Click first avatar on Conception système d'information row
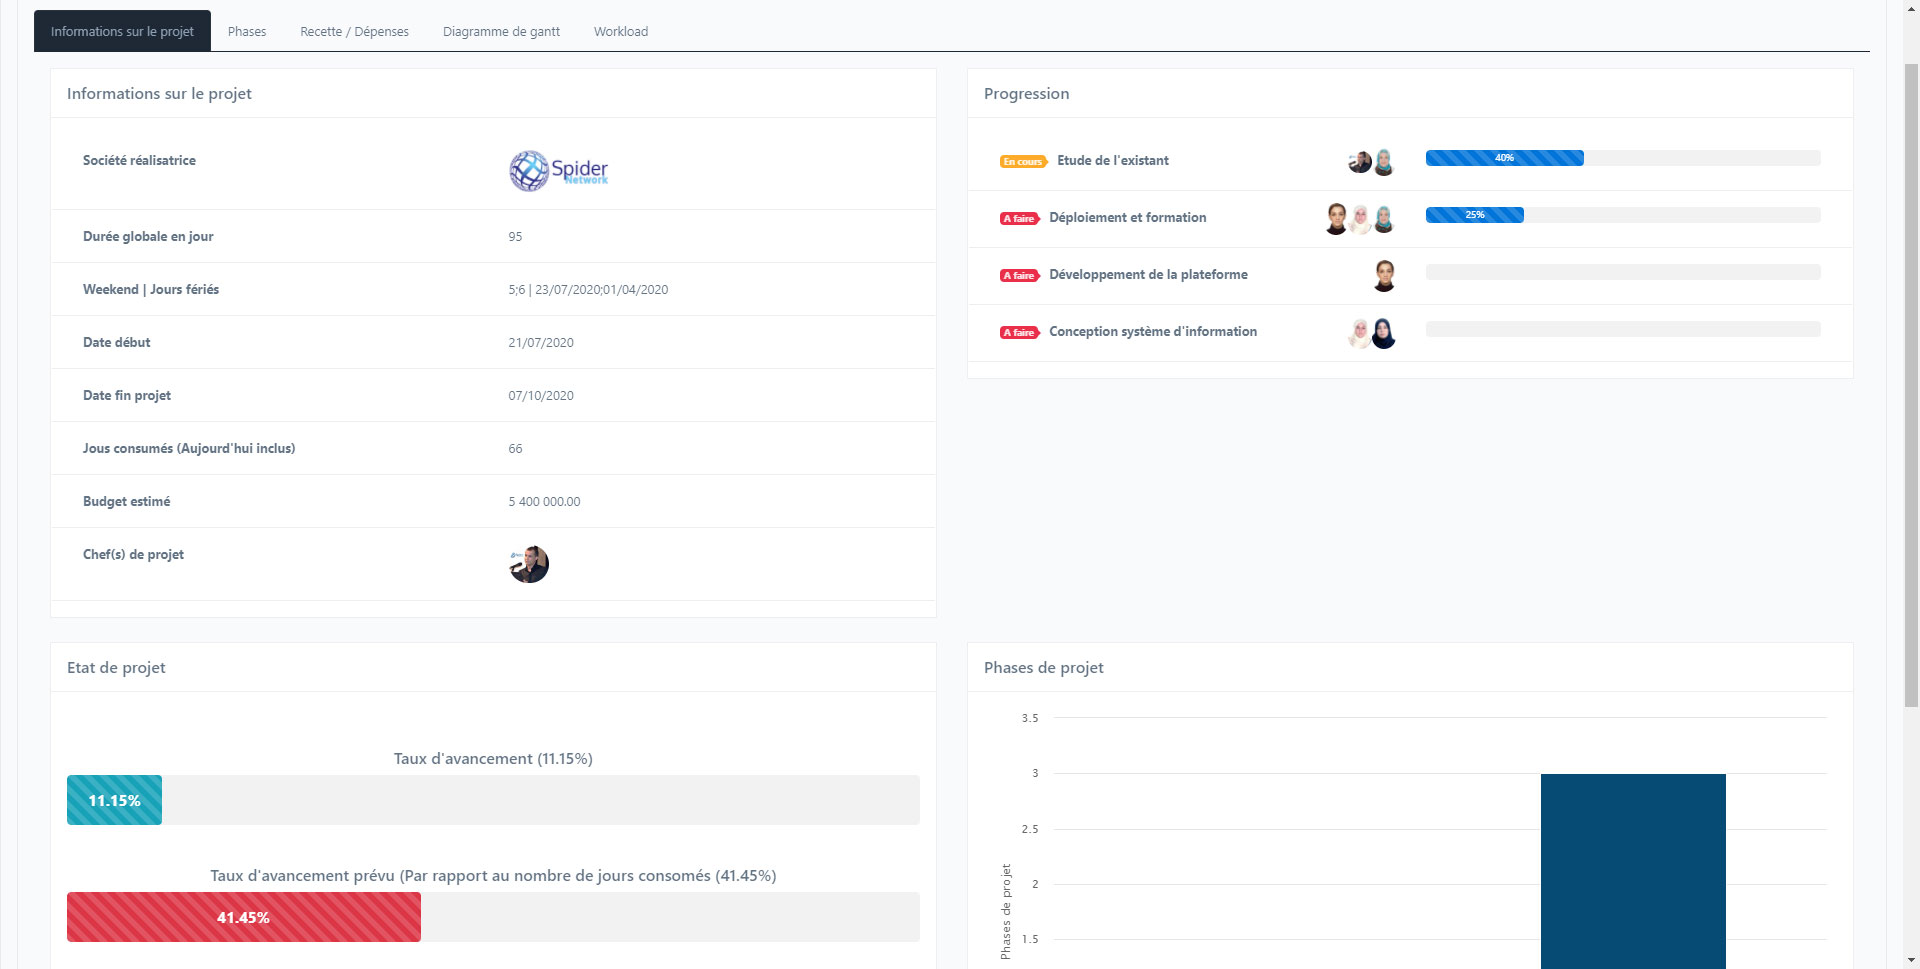 [1360, 332]
